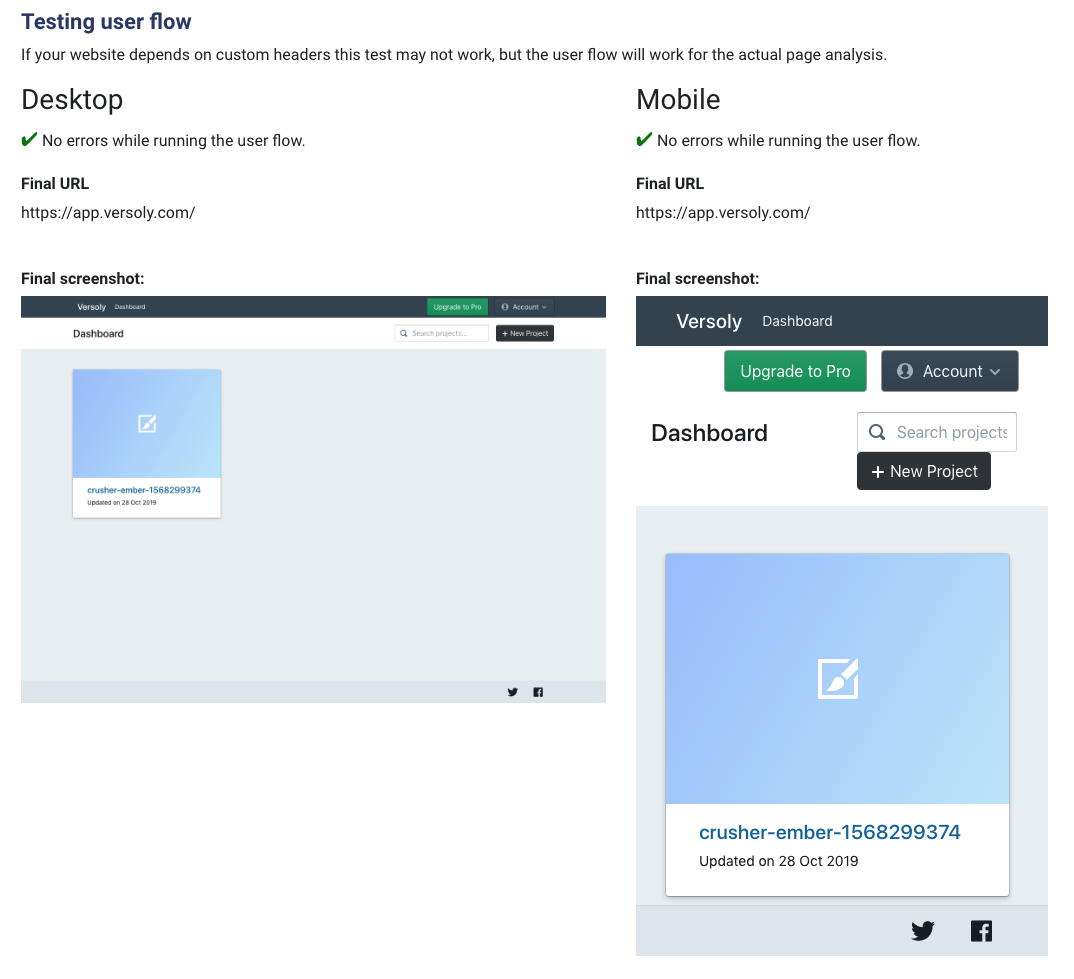Click the 'Desktop' section heading

(x=72, y=99)
